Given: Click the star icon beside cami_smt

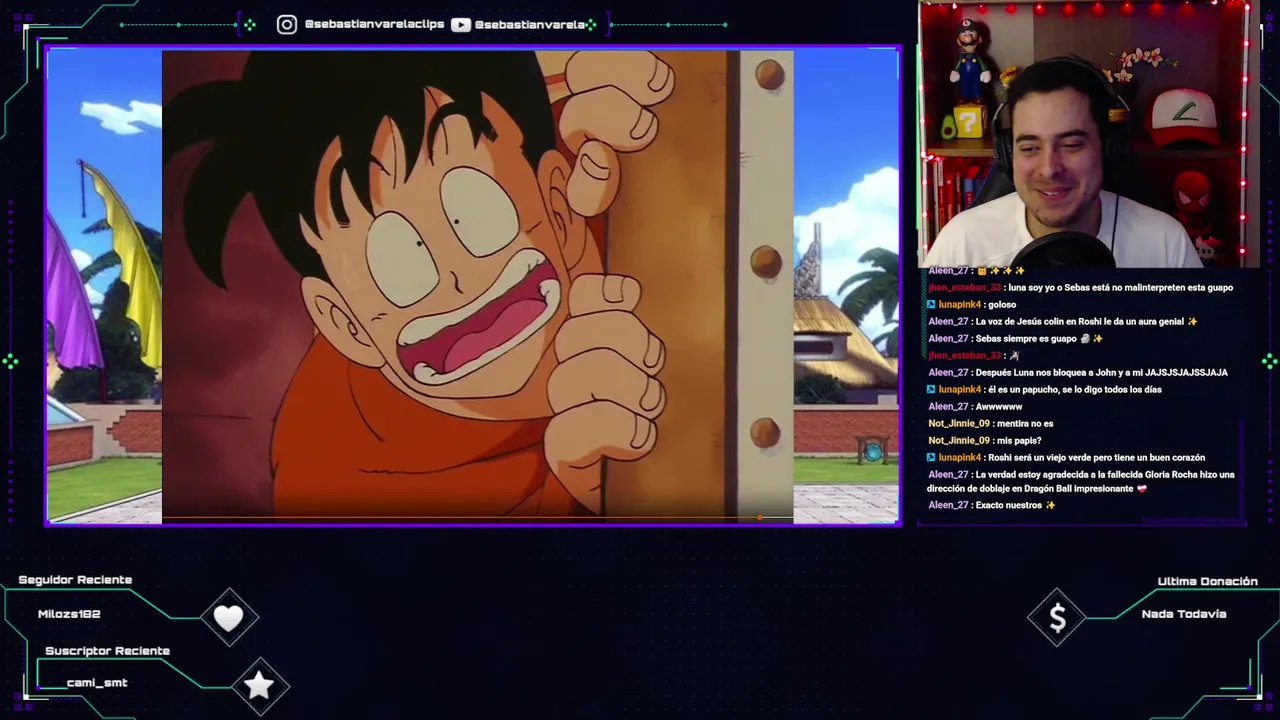Looking at the screenshot, I should [259, 685].
